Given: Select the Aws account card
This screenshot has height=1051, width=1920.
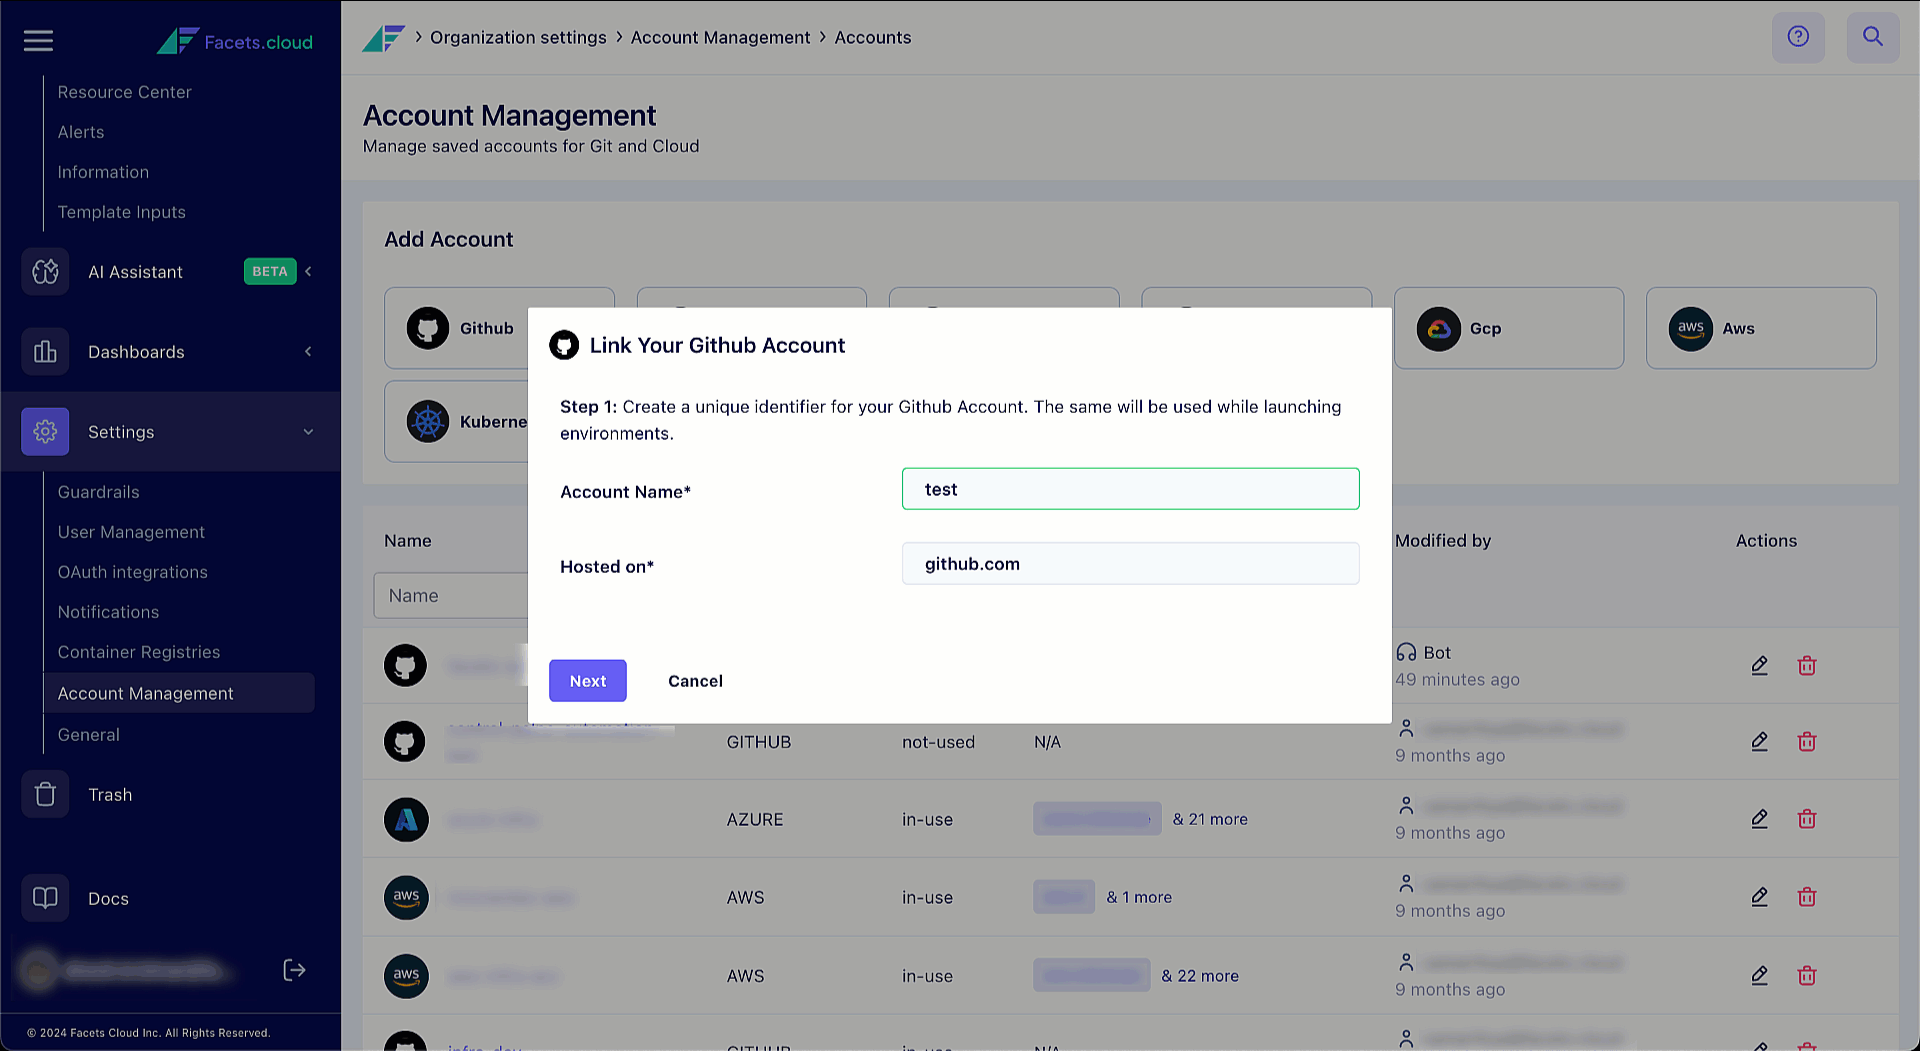Looking at the screenshot, I should (1760, 328).
